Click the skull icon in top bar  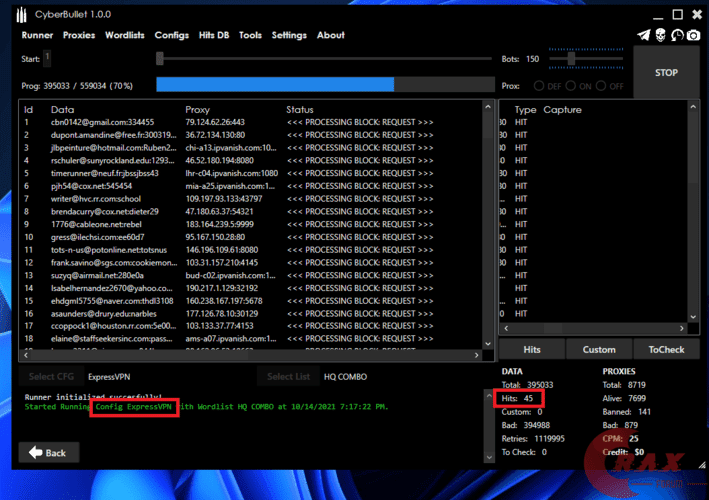(x=660, y=36)
